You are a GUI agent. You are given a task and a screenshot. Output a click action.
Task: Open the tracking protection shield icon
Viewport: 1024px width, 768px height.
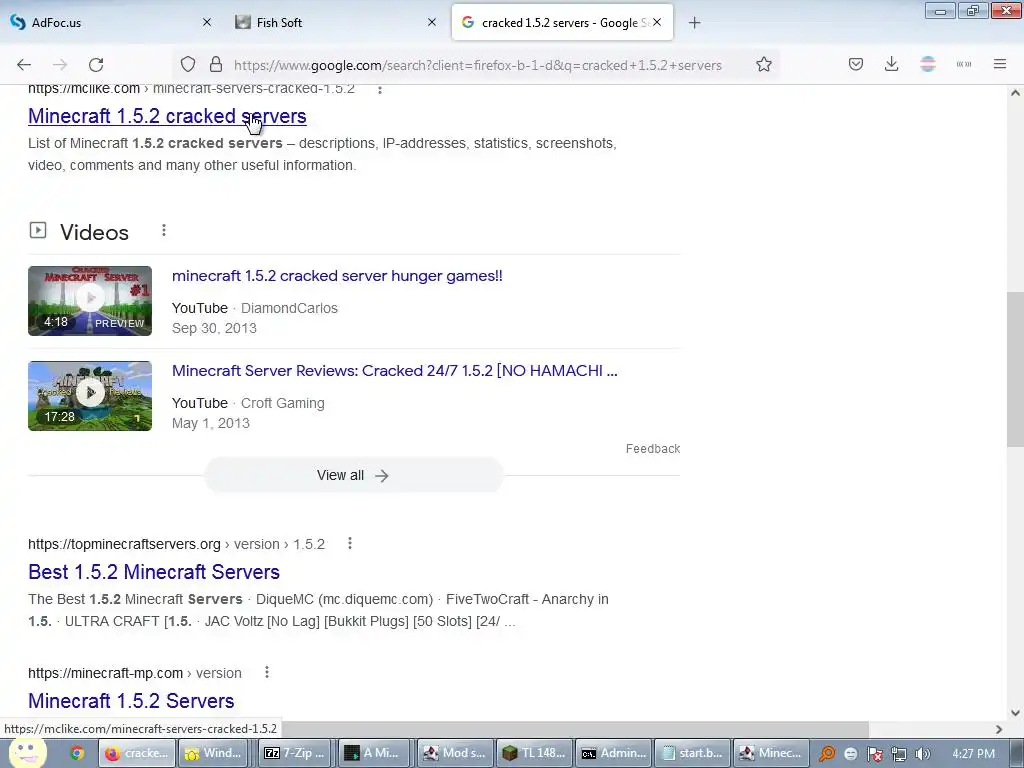188,65
